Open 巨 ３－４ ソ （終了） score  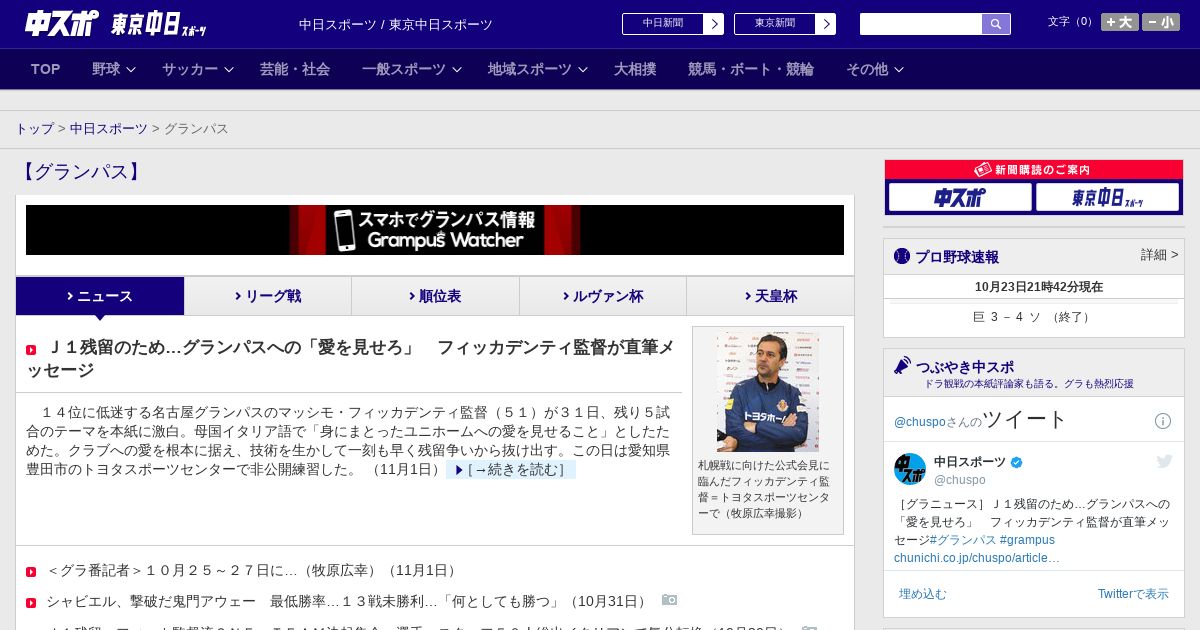[1034, 317]
